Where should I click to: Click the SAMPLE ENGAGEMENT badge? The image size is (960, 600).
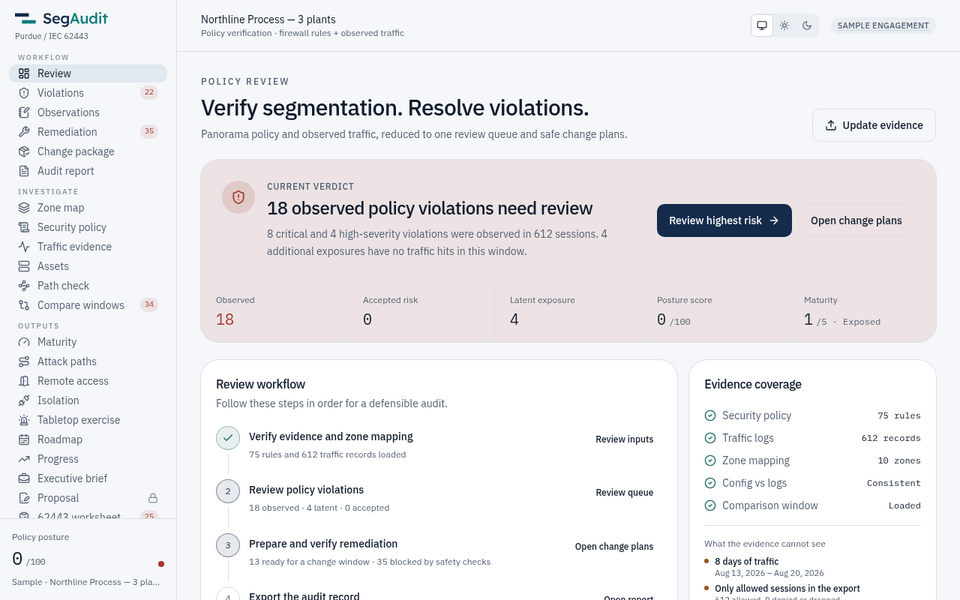click(x=883, y=26)
